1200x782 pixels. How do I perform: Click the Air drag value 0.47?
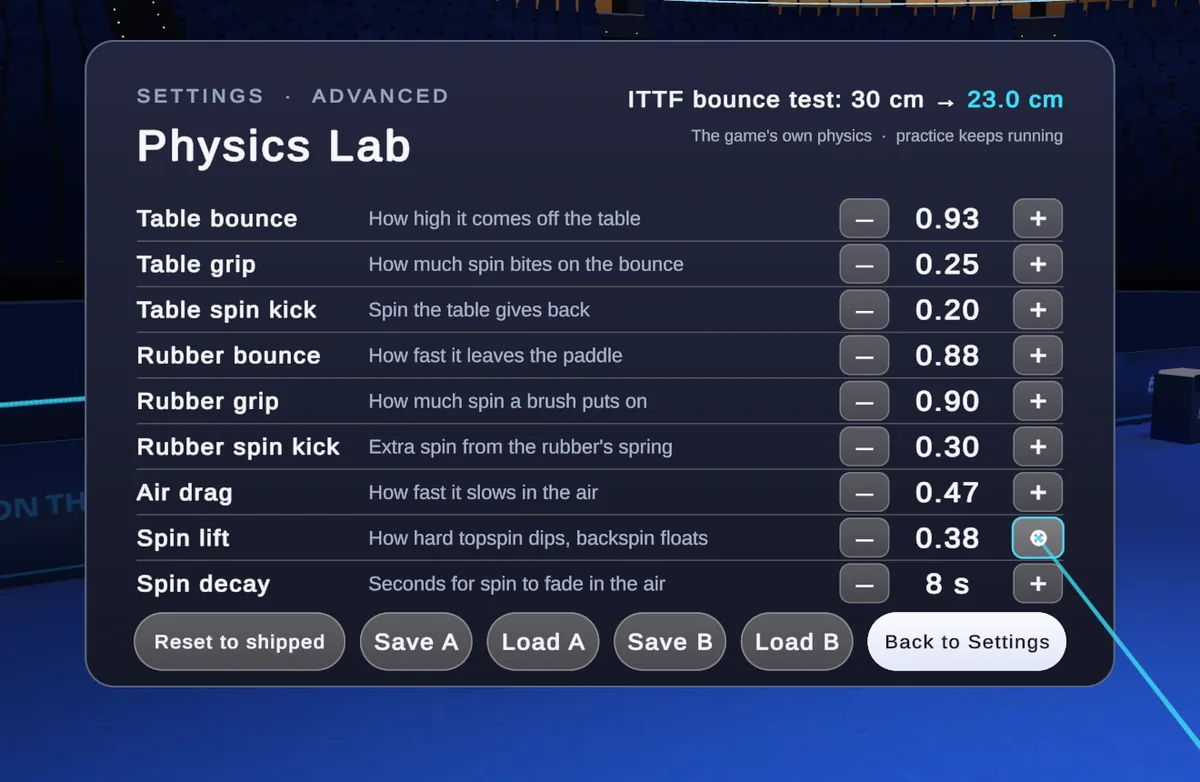point(947,493)
